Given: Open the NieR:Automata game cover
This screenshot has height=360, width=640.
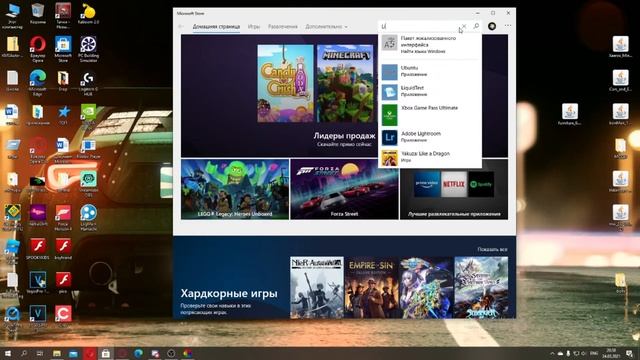Looking at the screenshot, I should (x=317, y=287).
